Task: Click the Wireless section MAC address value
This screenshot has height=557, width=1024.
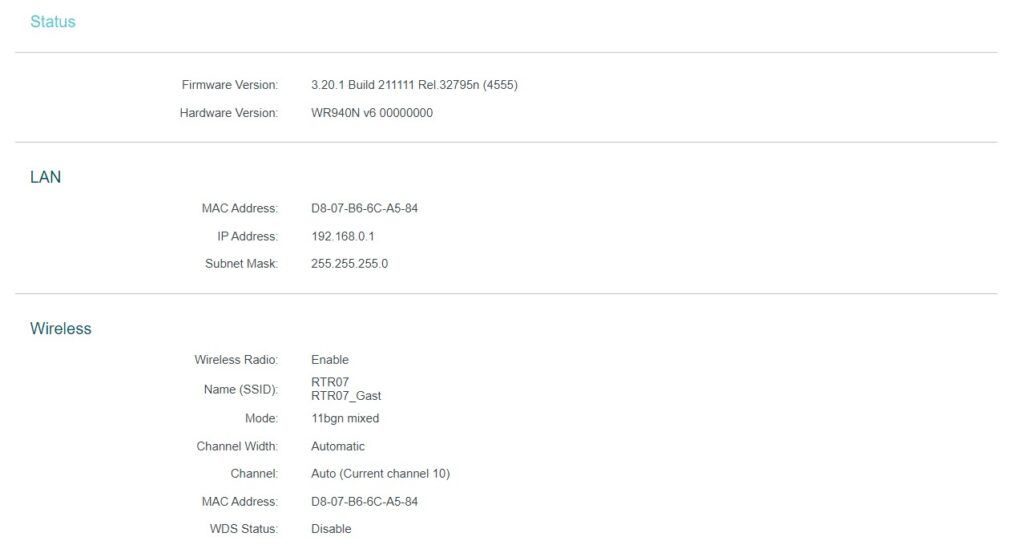Action: point(364,501)
